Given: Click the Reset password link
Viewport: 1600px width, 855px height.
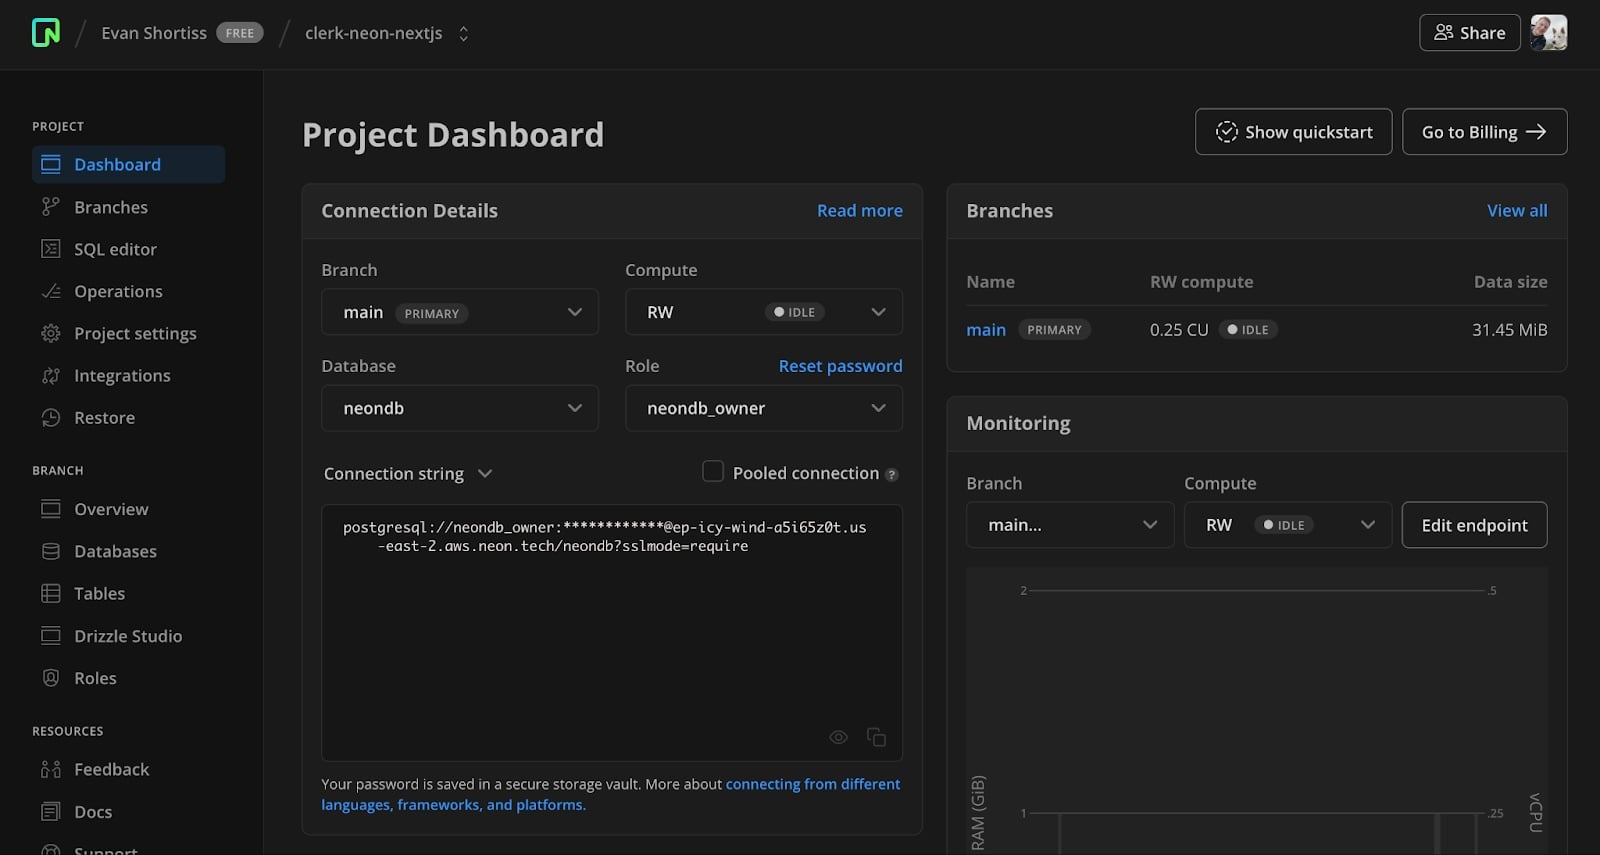Looking at the screenshot, I should point(840,366).
